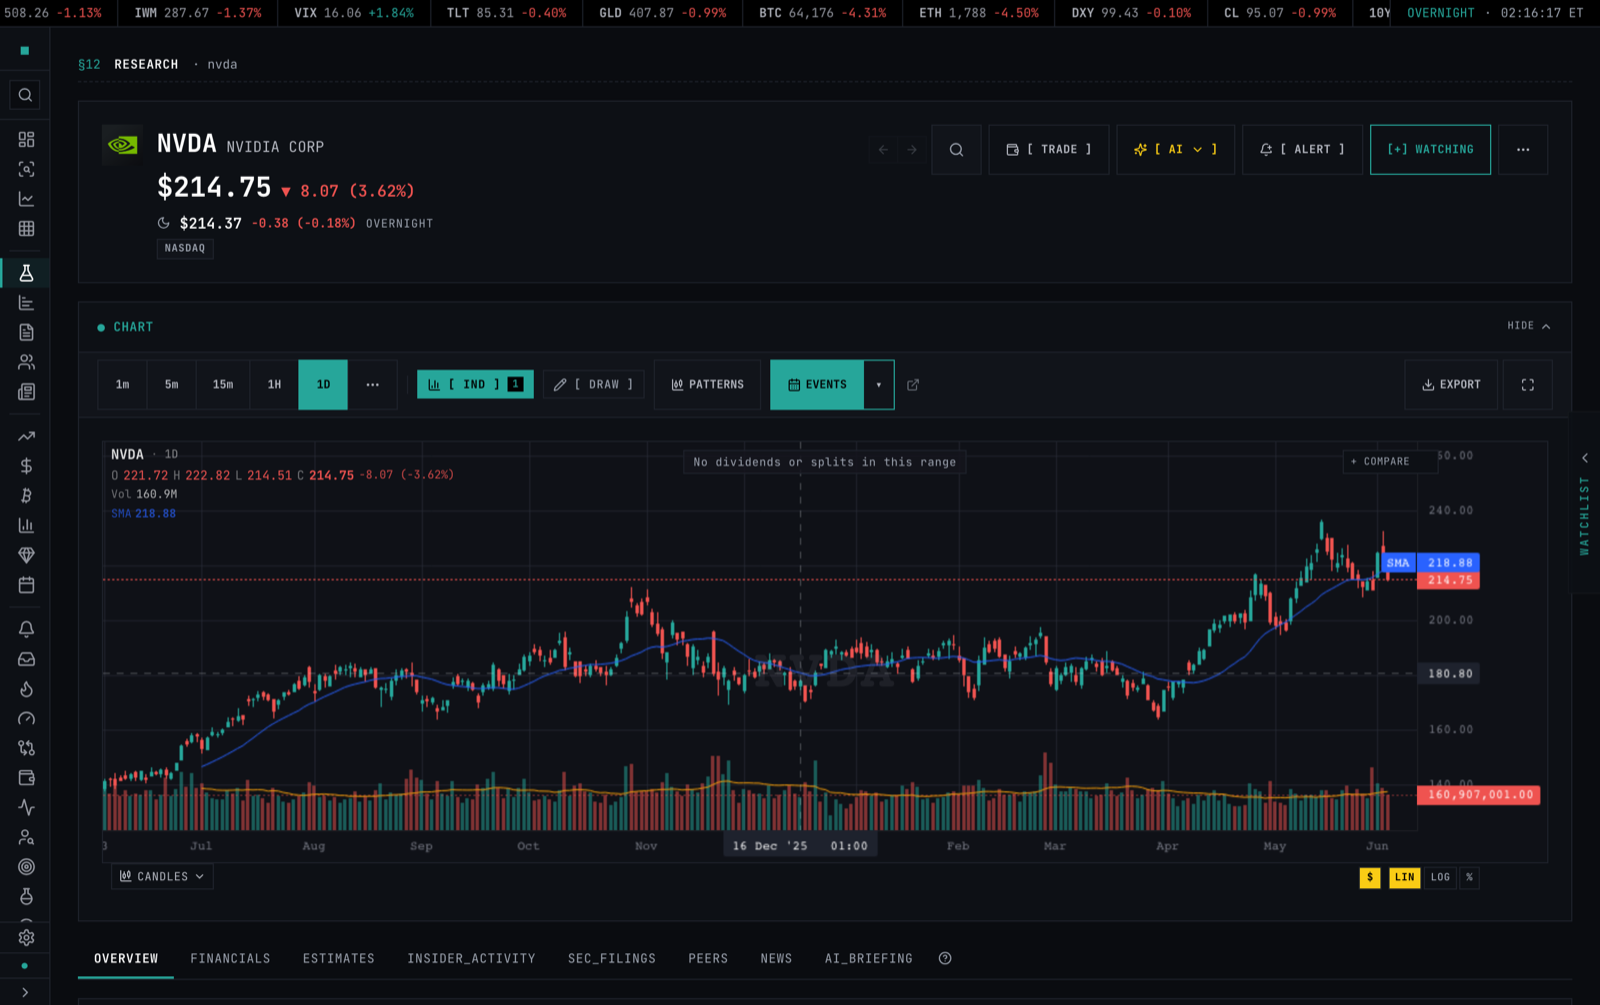
Task: Switch axis to percent mode
Action: pyautogui.click(x=1469, y=877)
